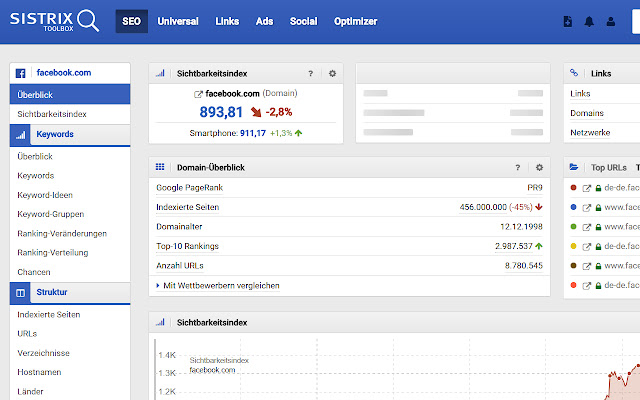Image resolution: width=640 pixels, height=400 pixels.
Task: Click Top-10 Rankings in Domain-Überblick
Action: pyautogui.click(x=187, y=246)
